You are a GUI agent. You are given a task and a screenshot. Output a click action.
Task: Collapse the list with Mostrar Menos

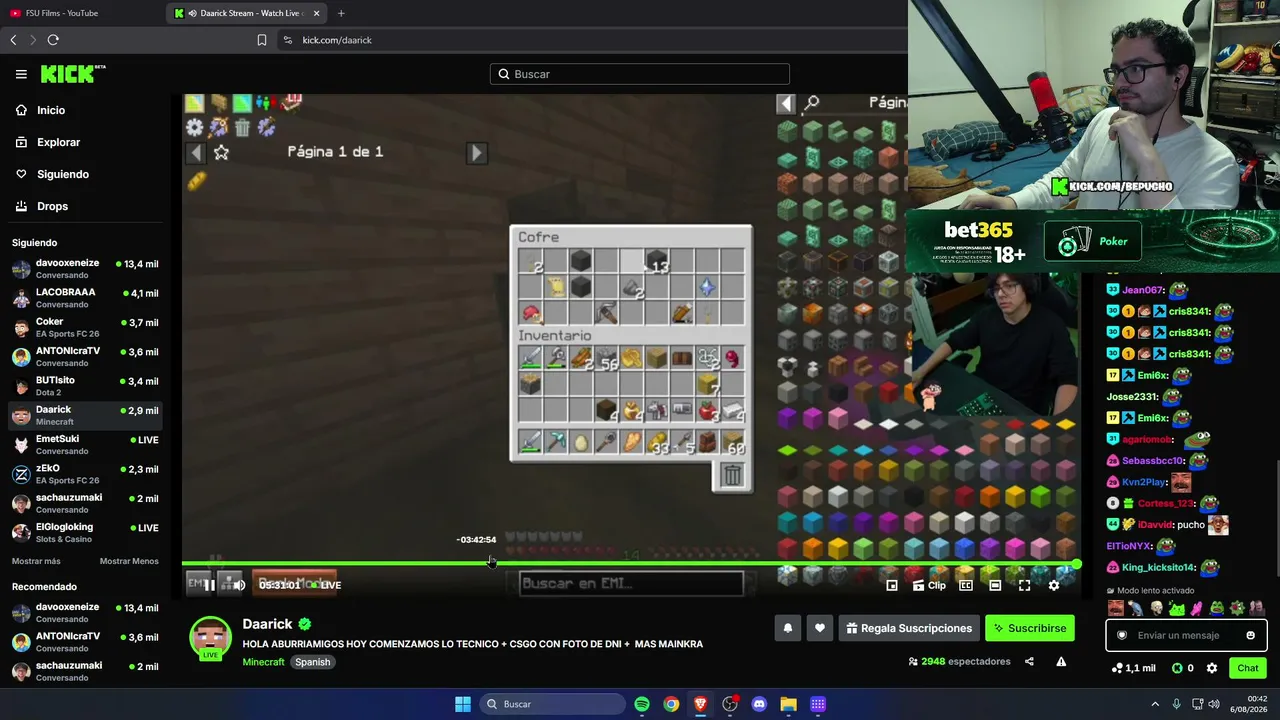[x=129, y=561]
